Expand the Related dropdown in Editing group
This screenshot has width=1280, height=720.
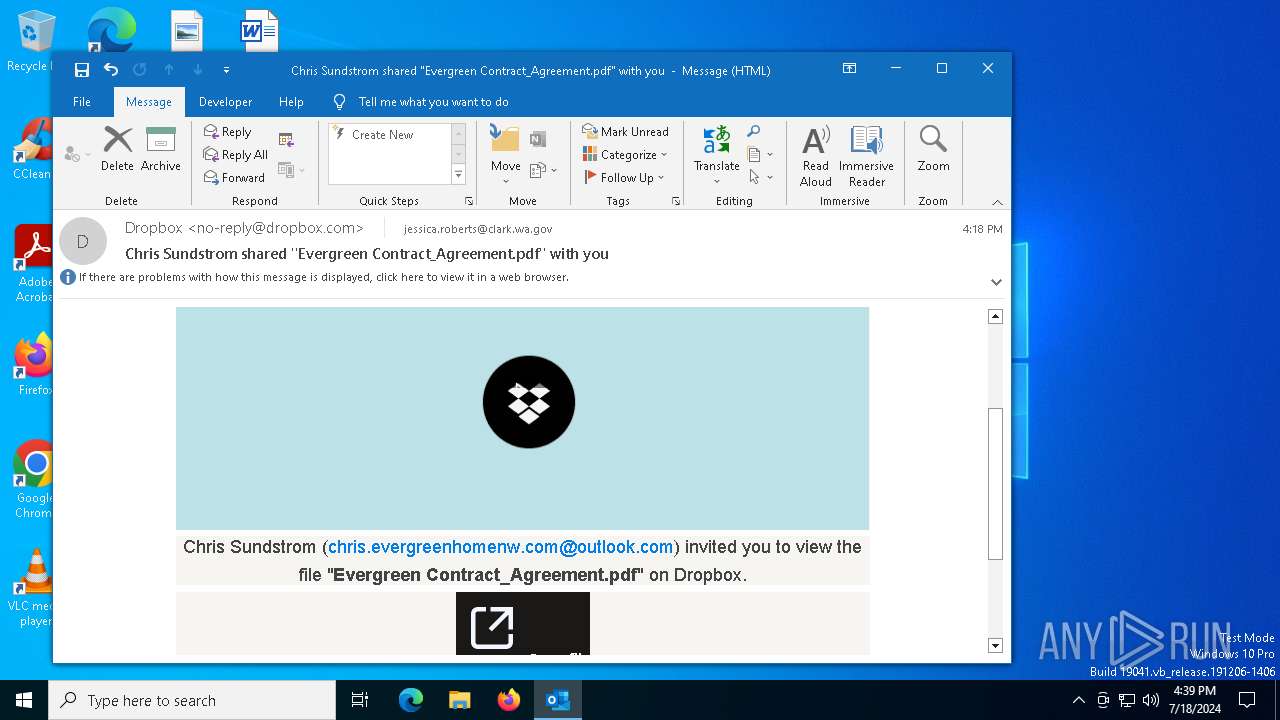click(760, 154)
